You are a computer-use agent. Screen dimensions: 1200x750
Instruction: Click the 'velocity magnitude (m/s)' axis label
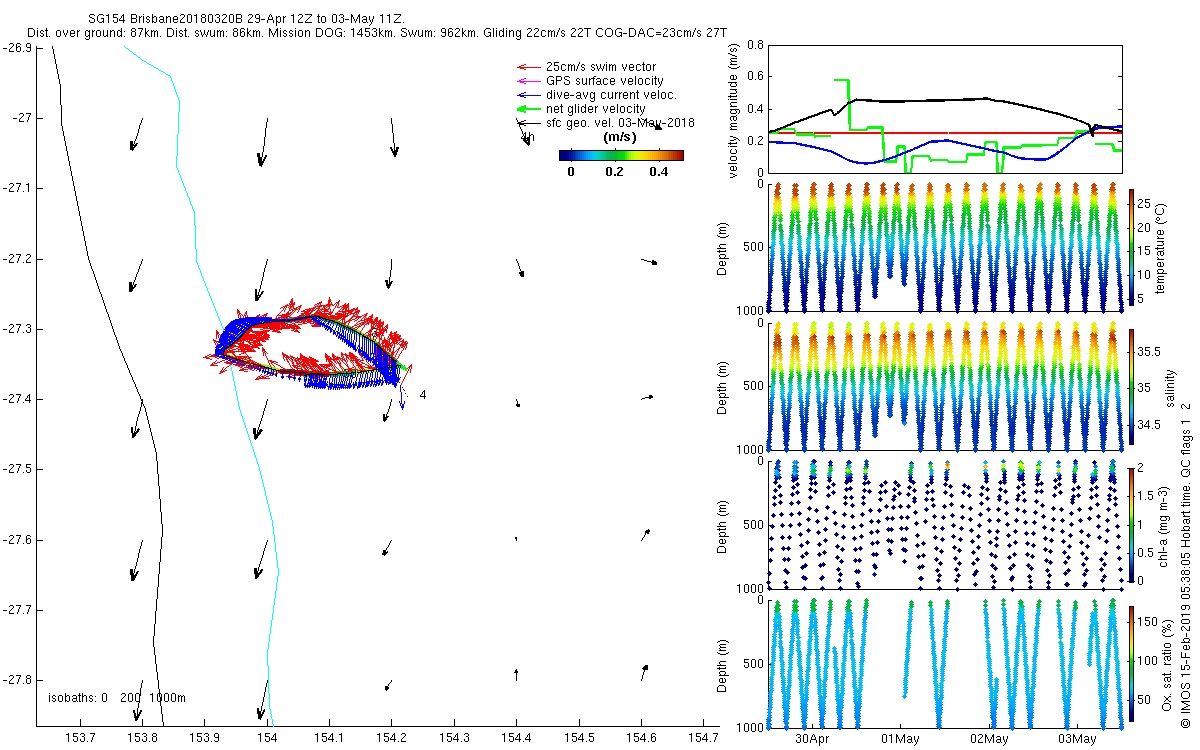[735, 110]
